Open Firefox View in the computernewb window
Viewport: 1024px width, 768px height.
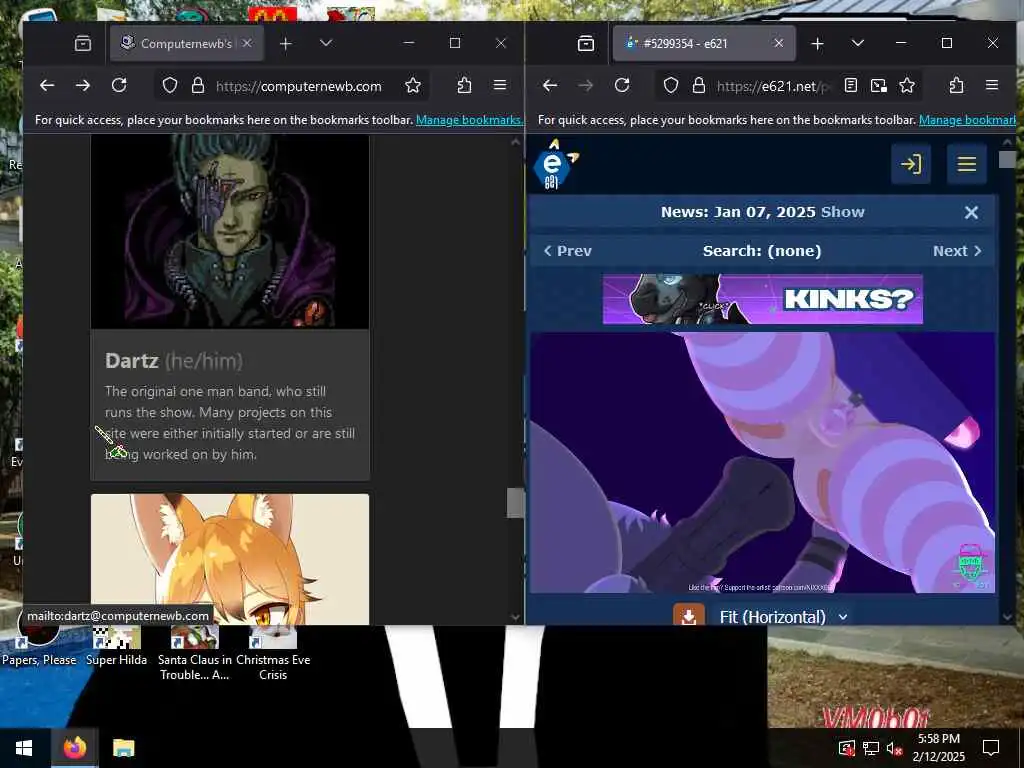click(83, 44)
